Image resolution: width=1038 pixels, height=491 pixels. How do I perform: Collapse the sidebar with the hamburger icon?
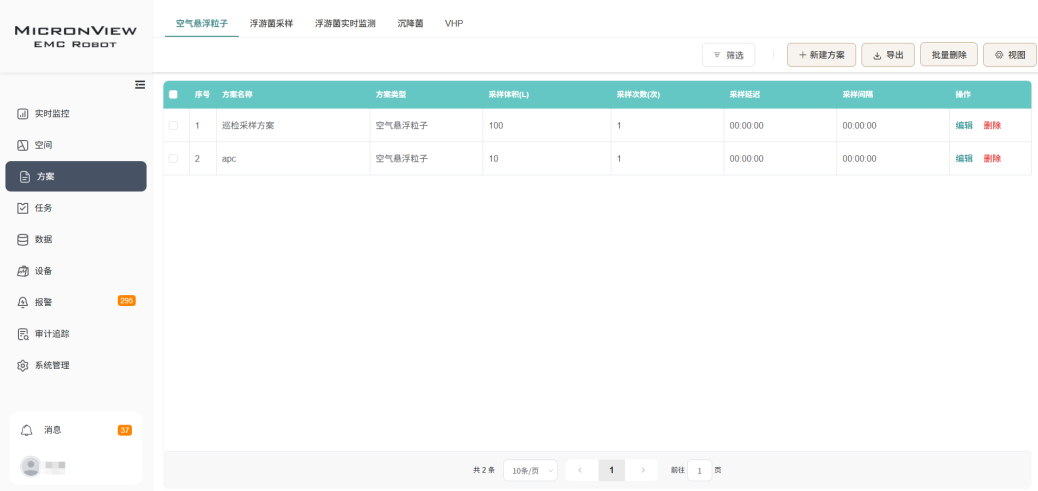[140, 84]
